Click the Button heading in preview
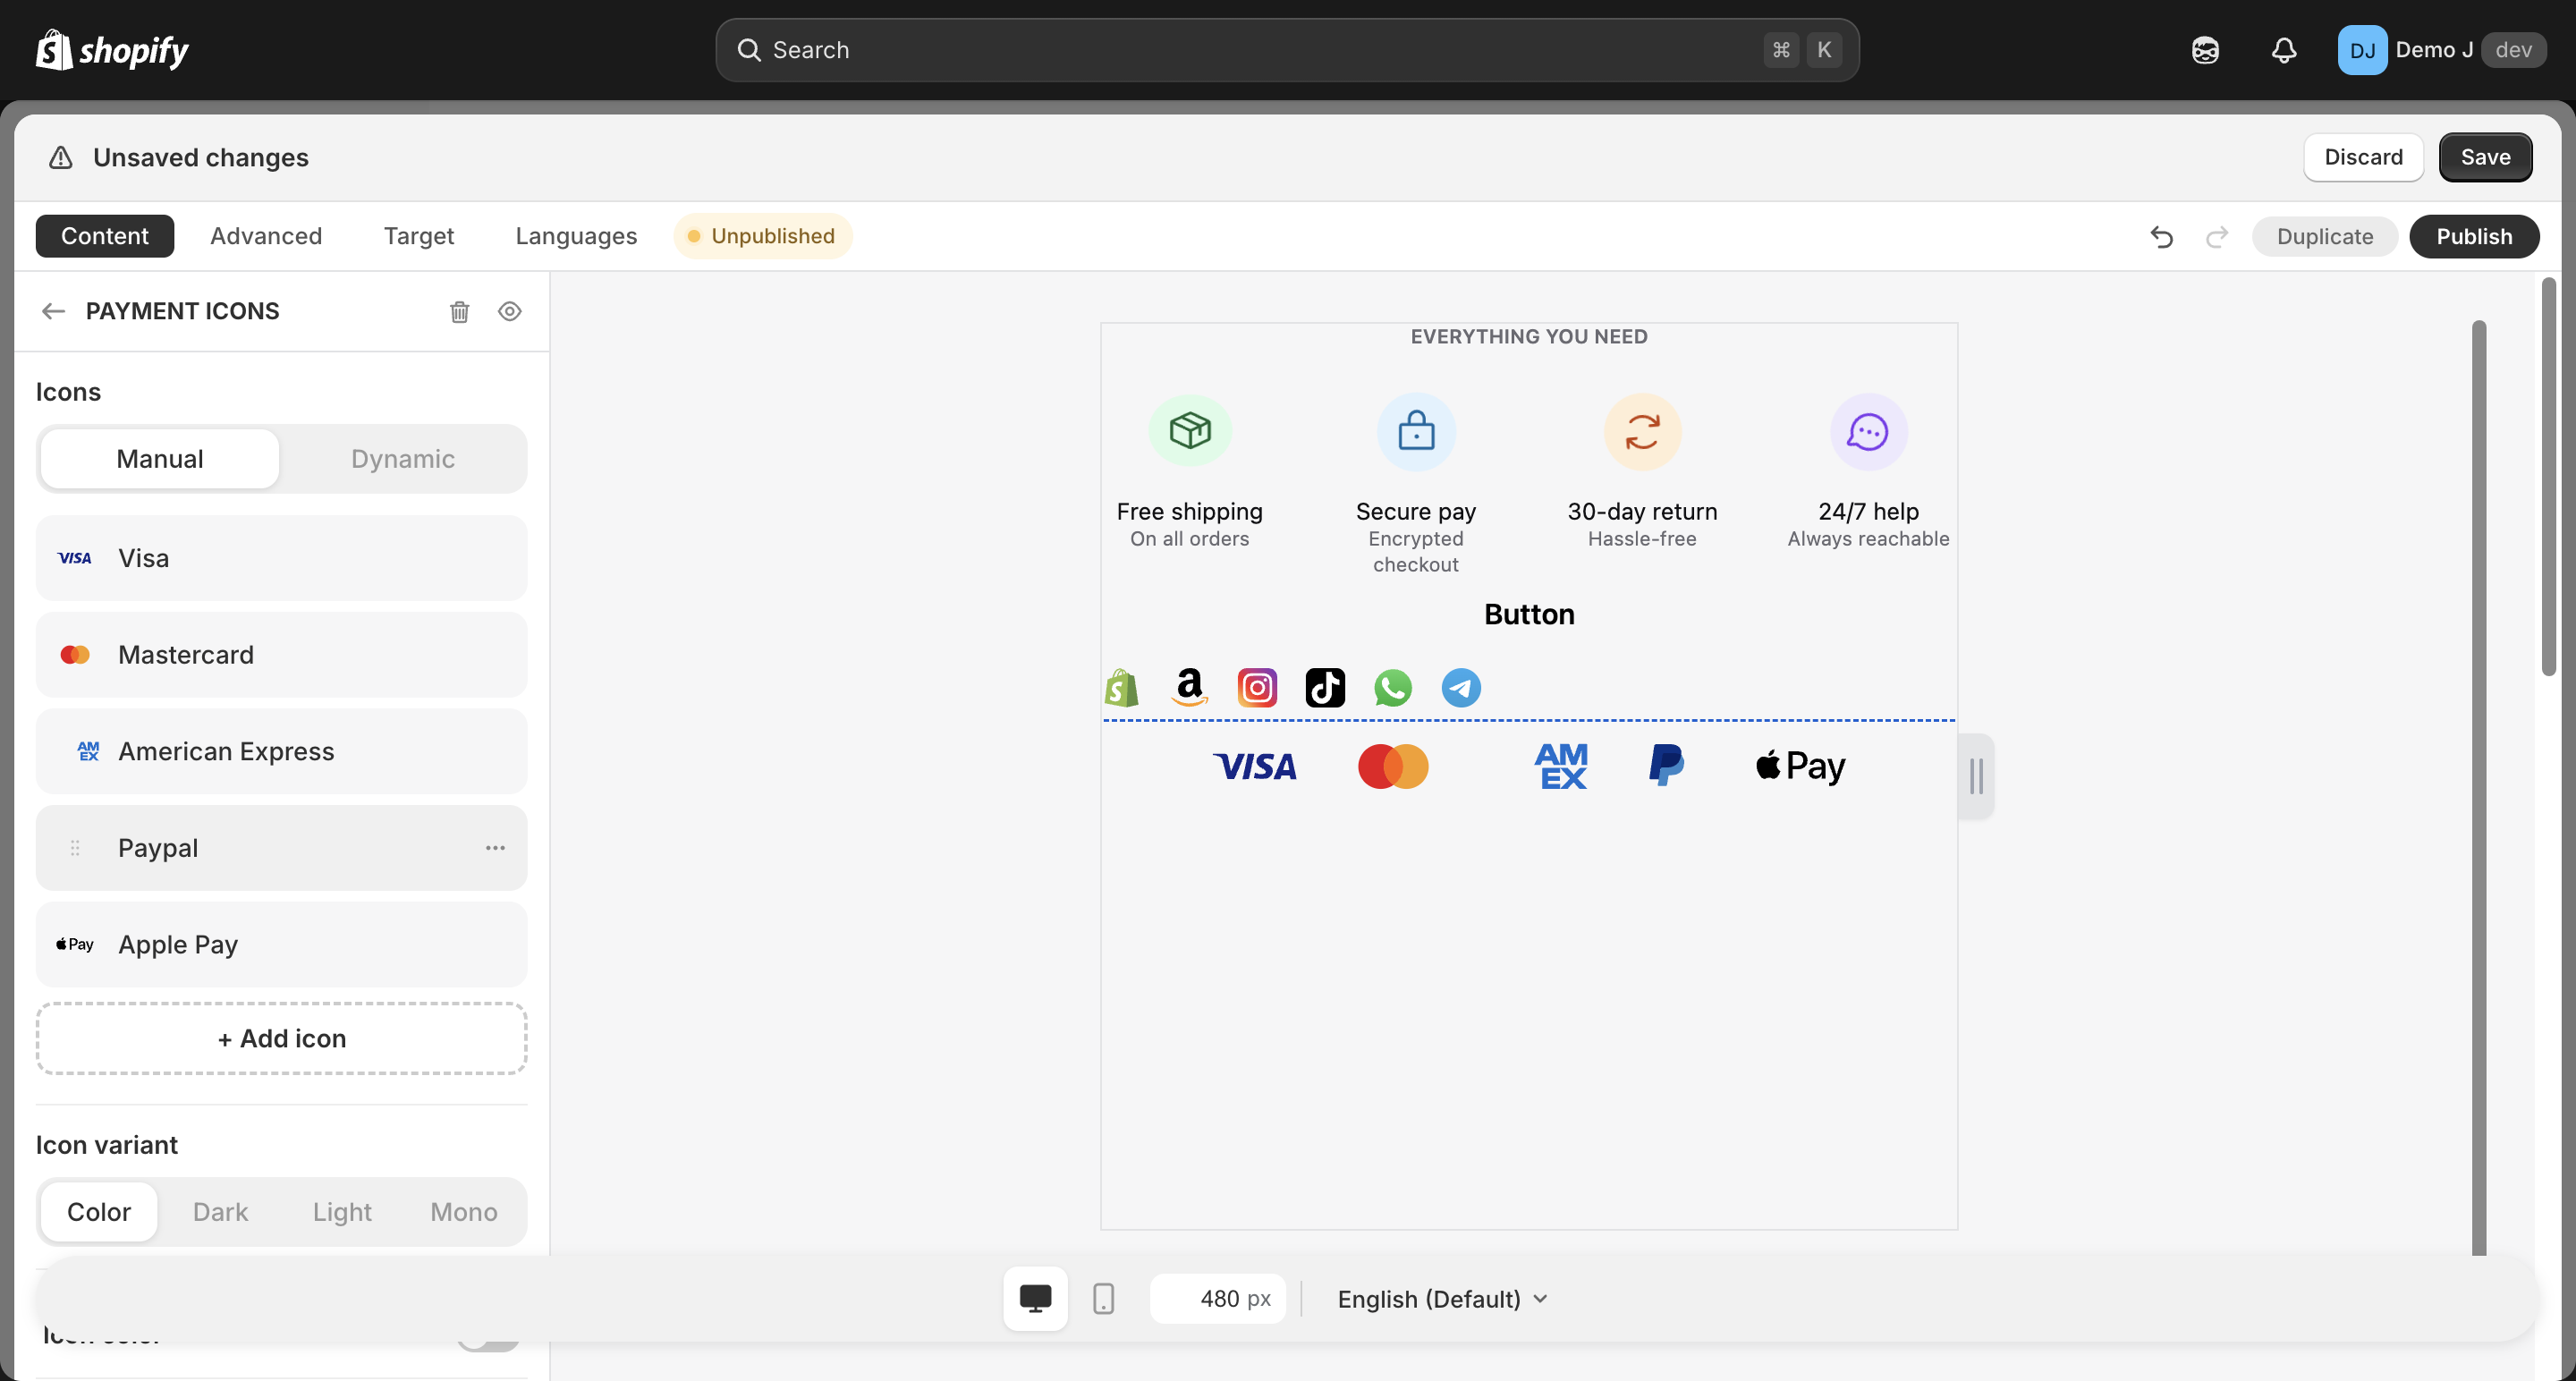 pos(1529,614)
